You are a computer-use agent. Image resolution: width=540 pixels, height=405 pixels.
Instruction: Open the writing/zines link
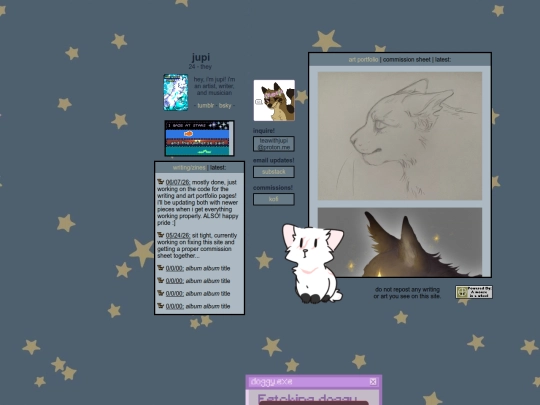pos(189,168)
